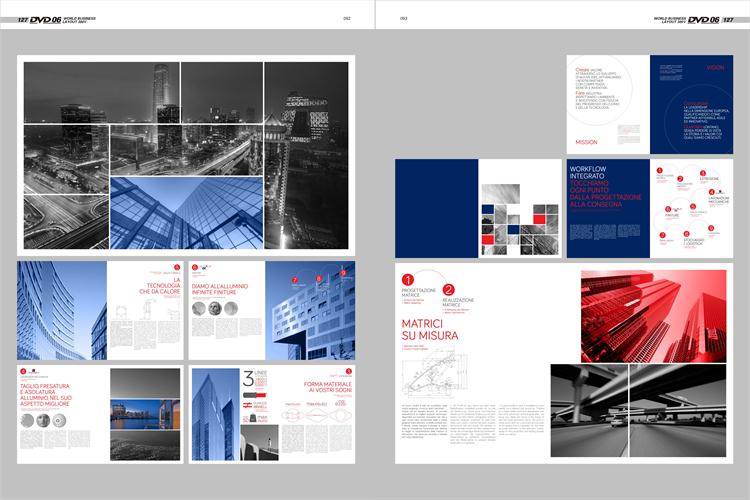Image resolution: width=750 pixels, height=500 pixels.
Task: Click the VISION label on the blue page
Action: 714,68
